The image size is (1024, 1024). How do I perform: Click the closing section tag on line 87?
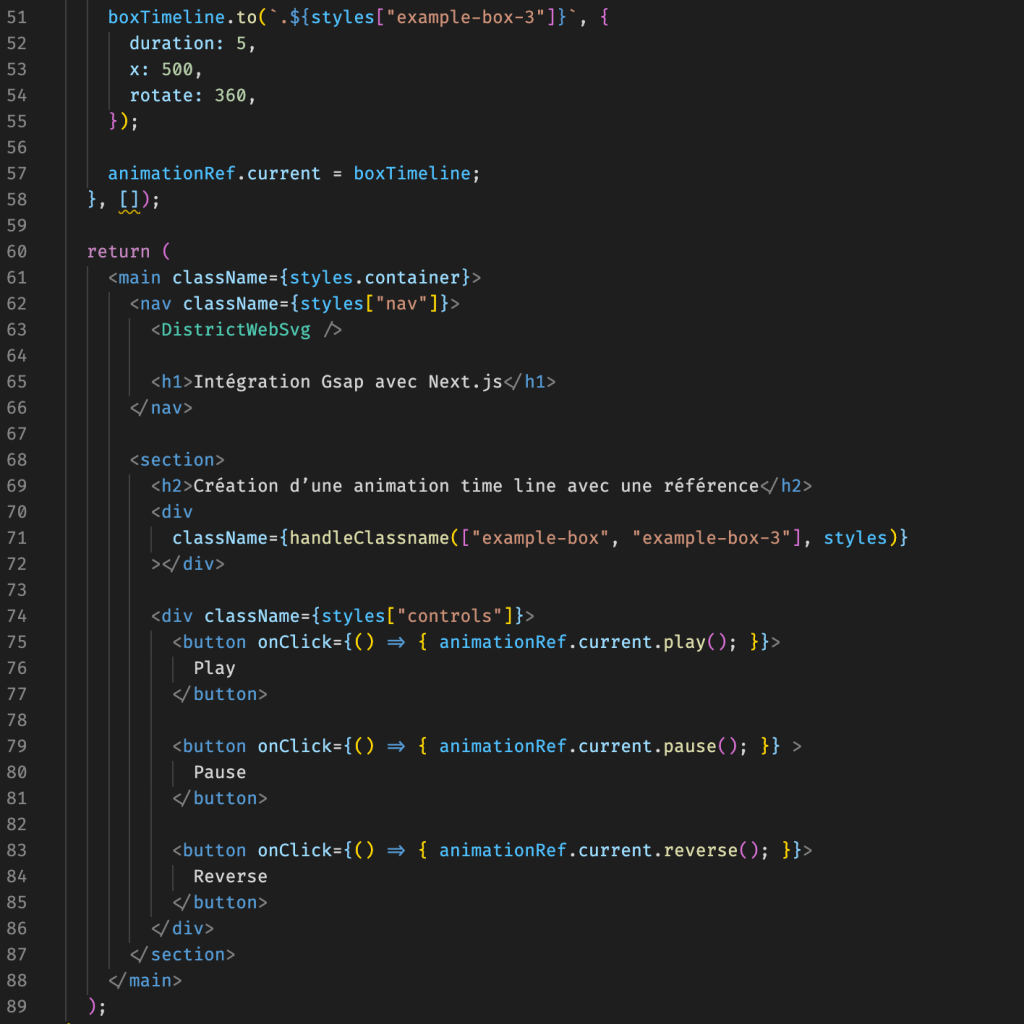coord(182,953)
